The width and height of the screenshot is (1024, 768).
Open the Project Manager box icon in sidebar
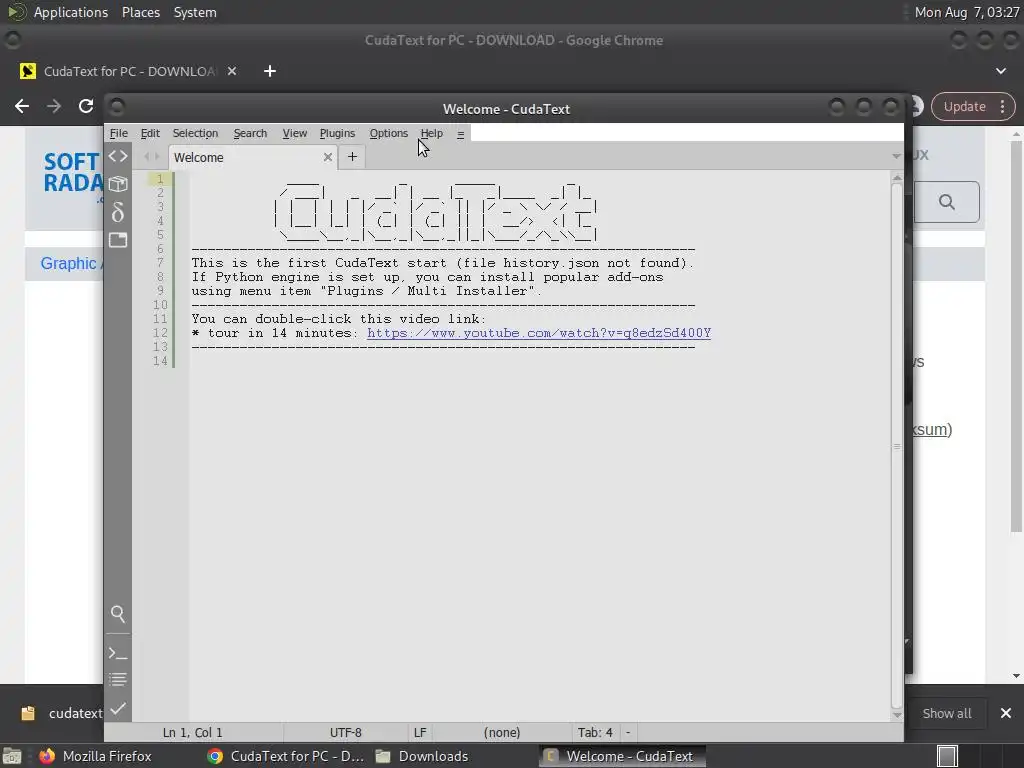point(118,184)
